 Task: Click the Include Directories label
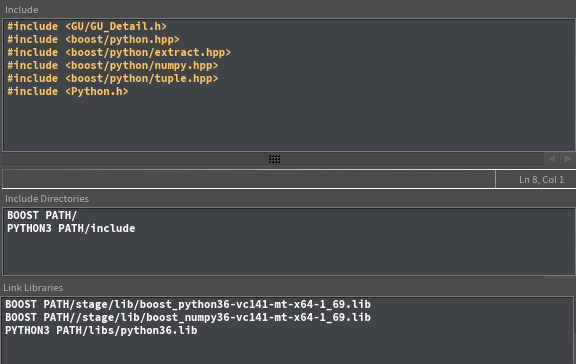[x=47, y=199]
